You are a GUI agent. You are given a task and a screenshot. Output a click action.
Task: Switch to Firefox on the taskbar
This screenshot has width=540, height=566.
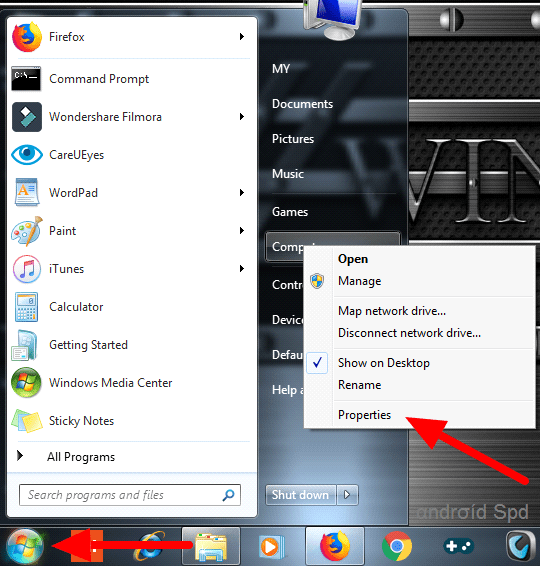click(x=335, y=546)
